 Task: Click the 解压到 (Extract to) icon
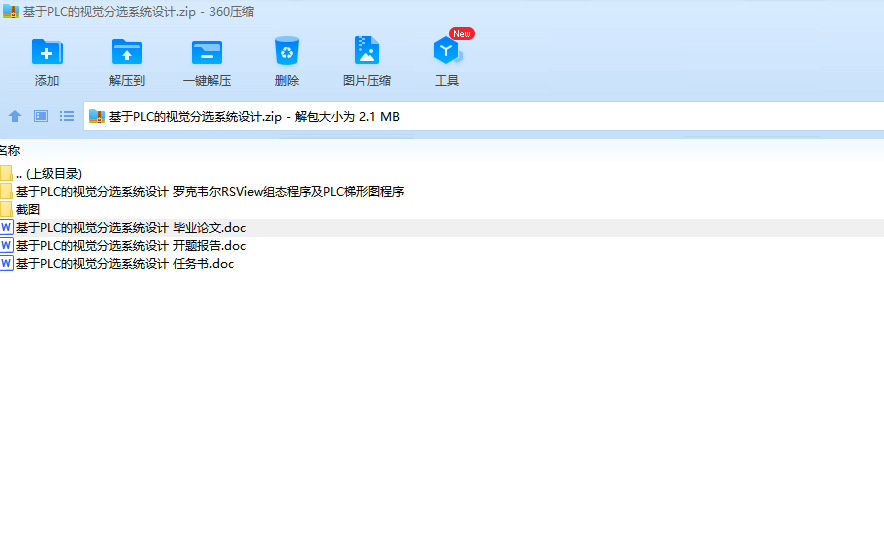pyautogui.click(x=127, y=52)
